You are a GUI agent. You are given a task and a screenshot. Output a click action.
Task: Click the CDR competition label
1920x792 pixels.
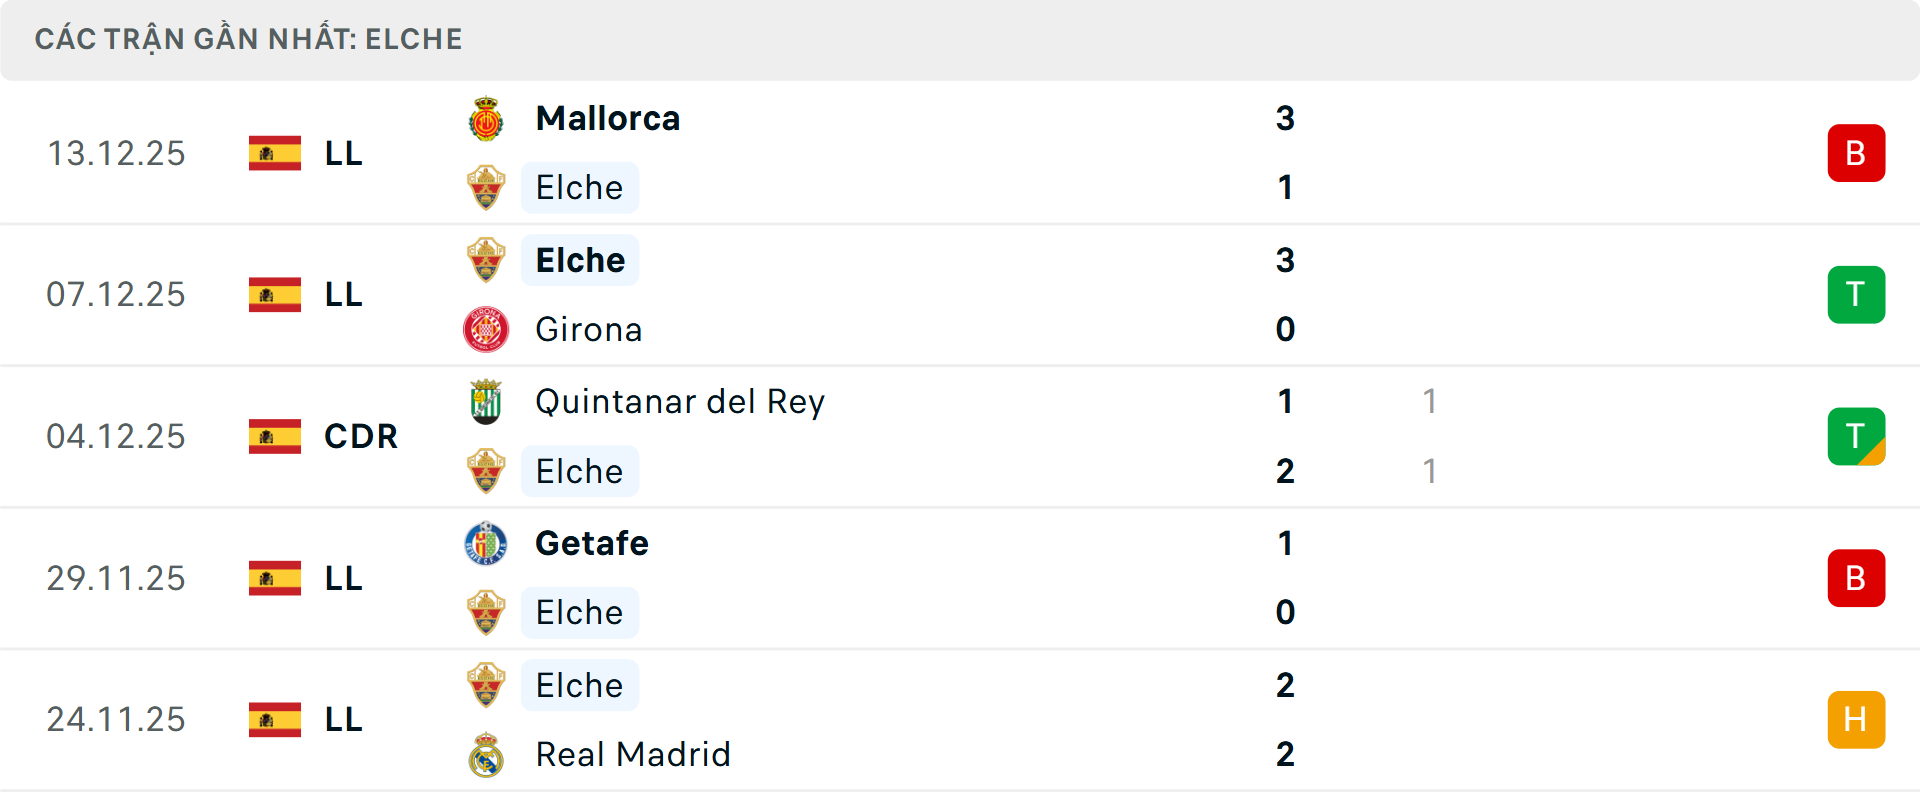[361, 437]
